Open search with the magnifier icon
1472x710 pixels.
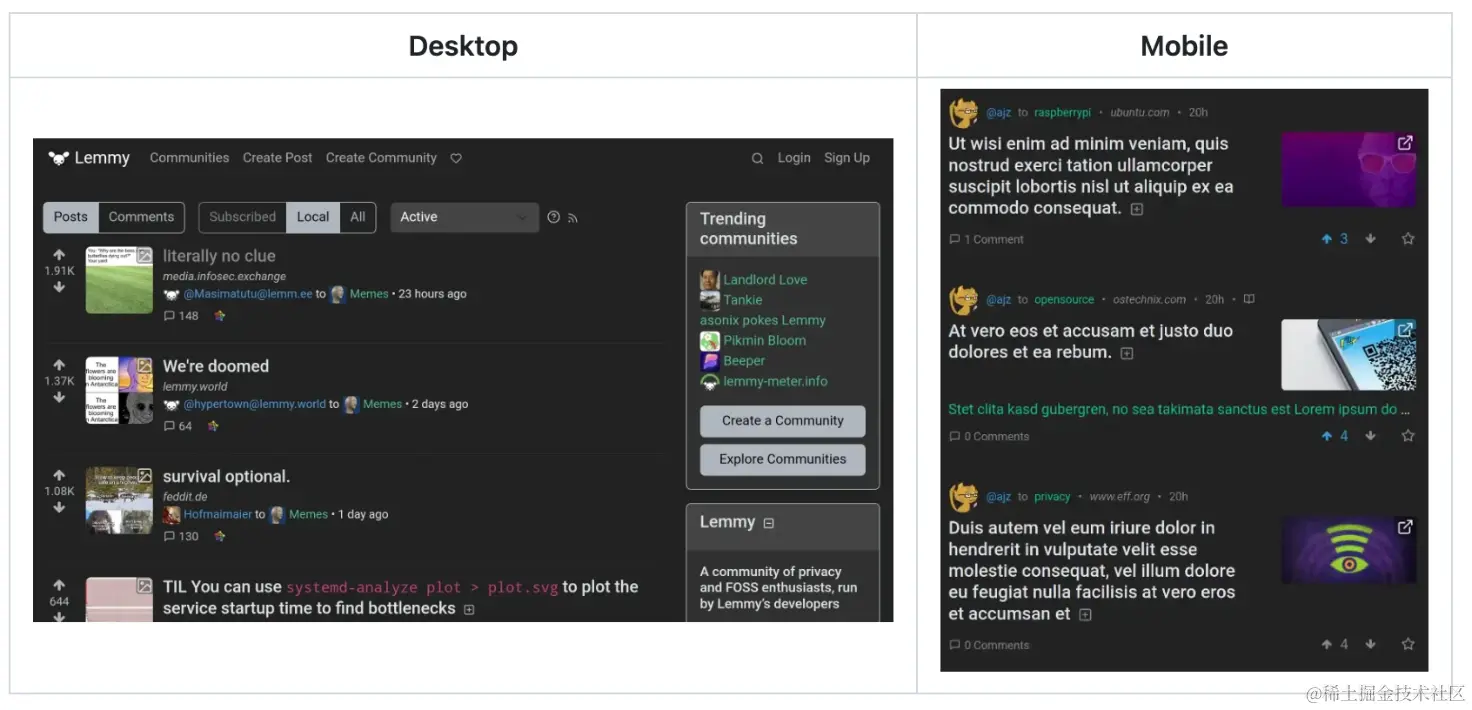757,158
